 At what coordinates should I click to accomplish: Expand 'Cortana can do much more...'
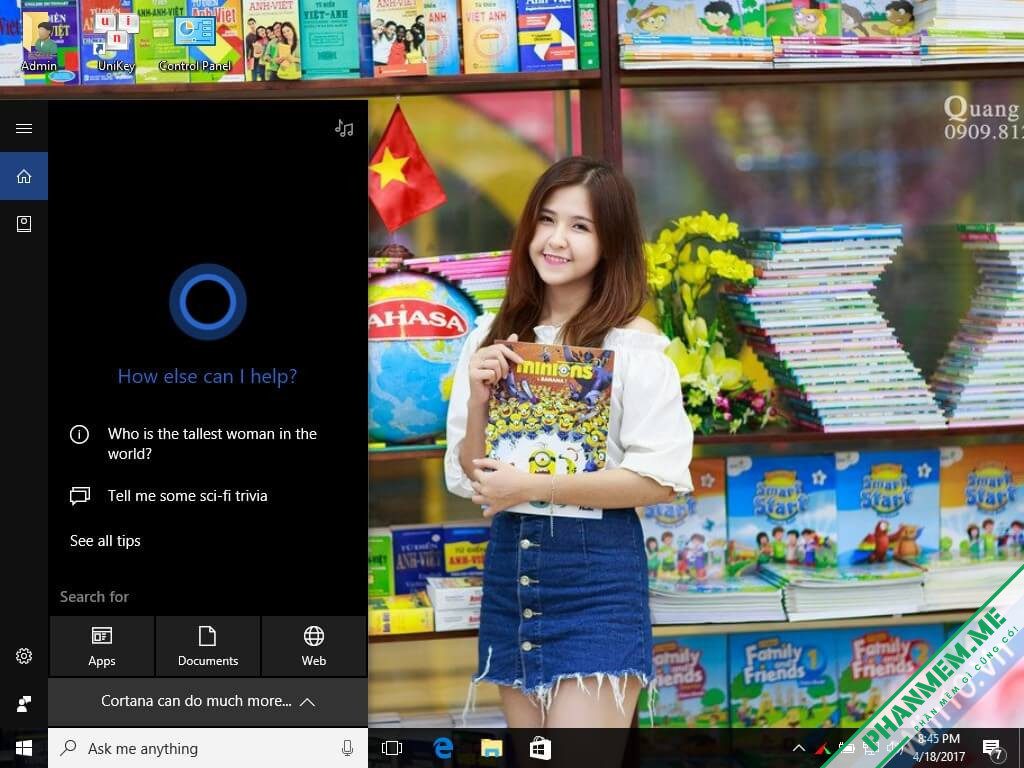point(208,701)
